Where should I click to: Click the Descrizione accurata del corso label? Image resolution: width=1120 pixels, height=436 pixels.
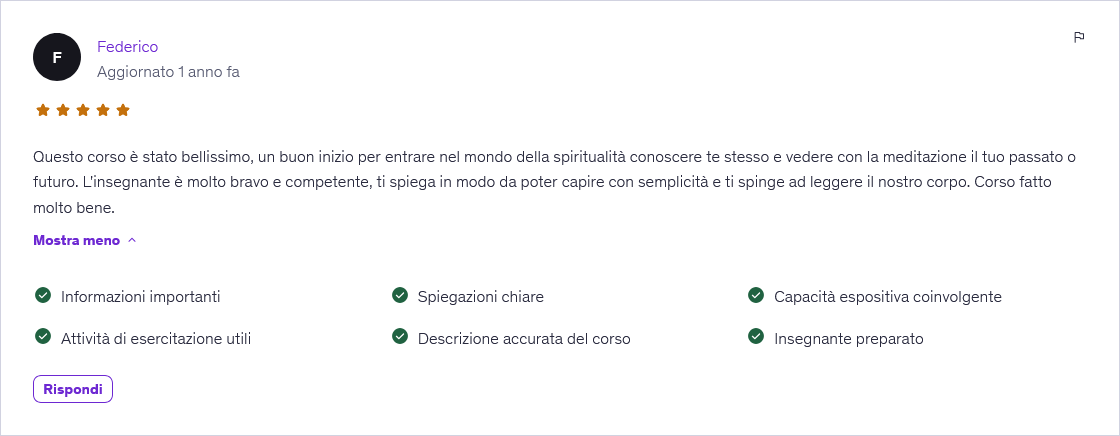click(524, 339)
